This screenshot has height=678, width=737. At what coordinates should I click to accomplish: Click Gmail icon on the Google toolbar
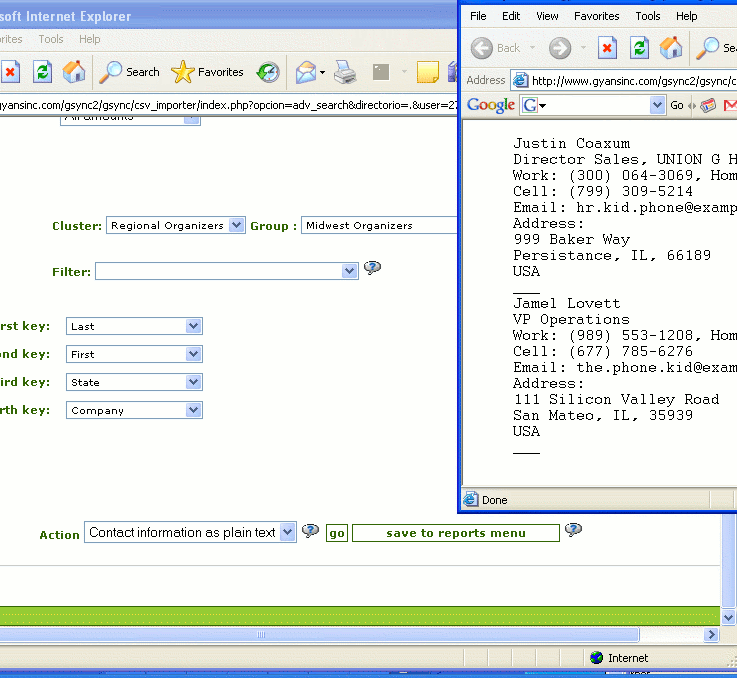[730, 105]
